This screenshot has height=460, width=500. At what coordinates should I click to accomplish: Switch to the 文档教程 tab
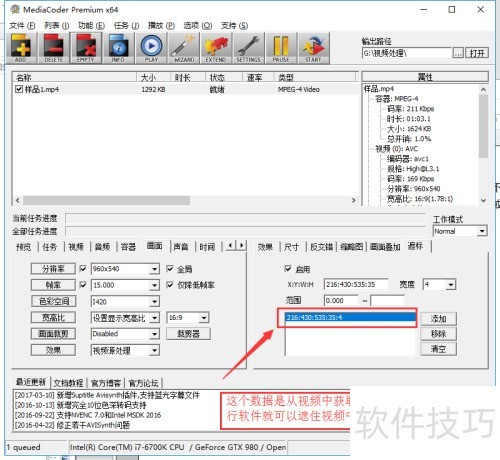point(68,383)
